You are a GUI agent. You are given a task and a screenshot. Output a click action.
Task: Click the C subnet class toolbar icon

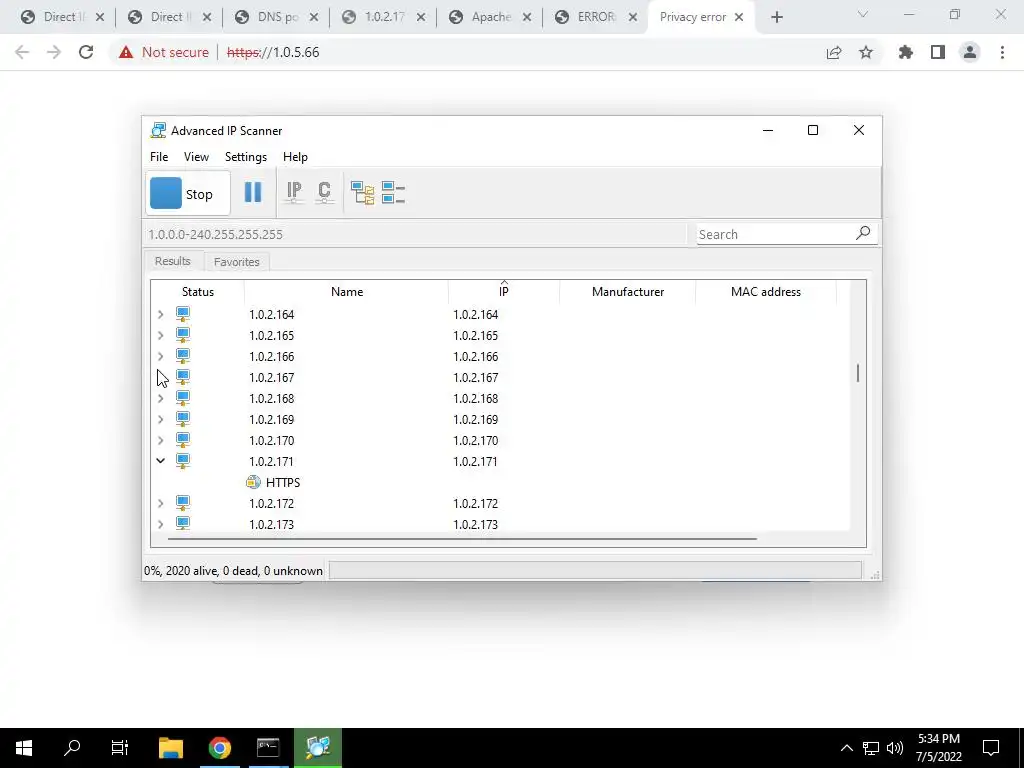325,192
